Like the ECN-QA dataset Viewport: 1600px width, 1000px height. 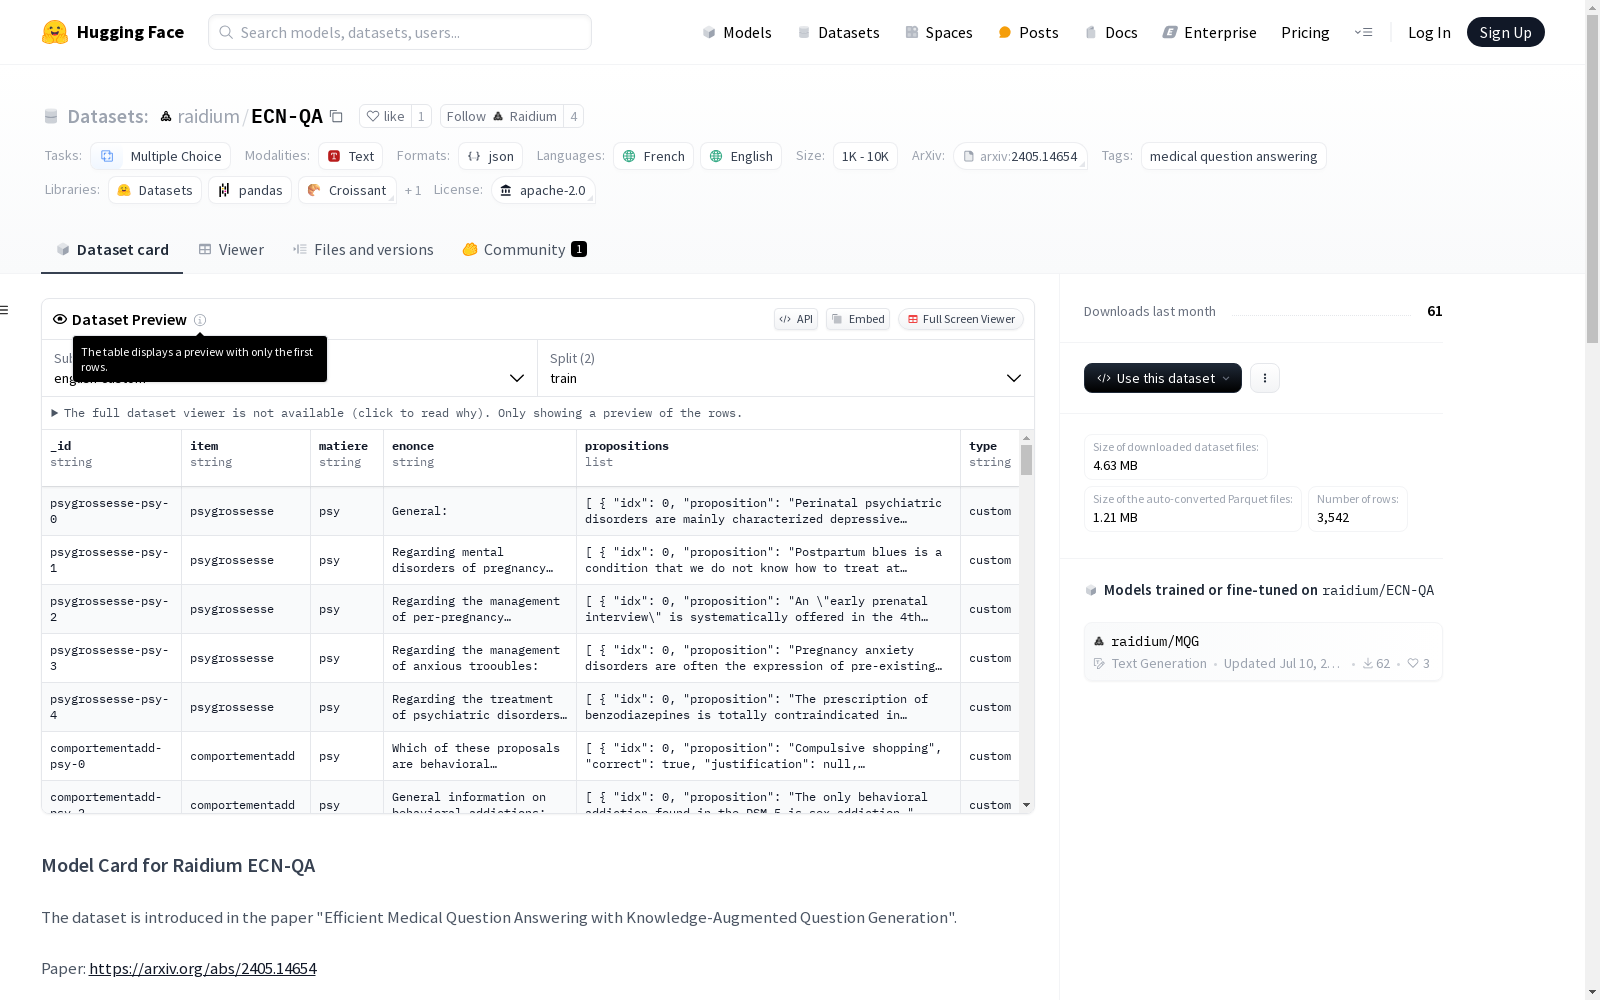coord(385,116)
